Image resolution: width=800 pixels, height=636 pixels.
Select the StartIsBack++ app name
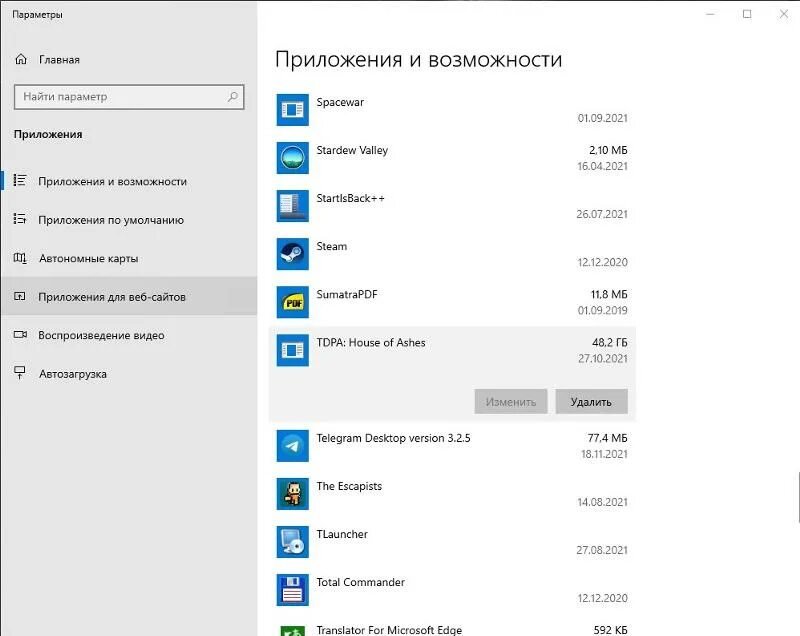pyautogui.click(x=351, y=198)
